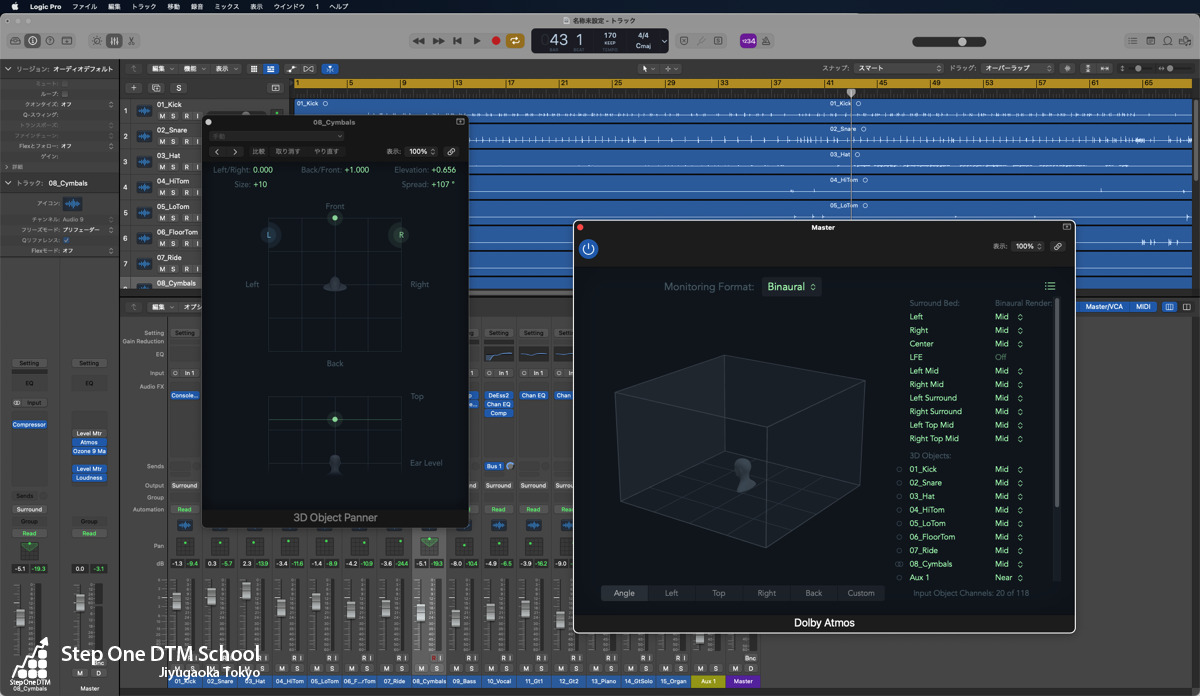Add a new track with plus button
The image size is (1200, 696).
pos(135,88)
